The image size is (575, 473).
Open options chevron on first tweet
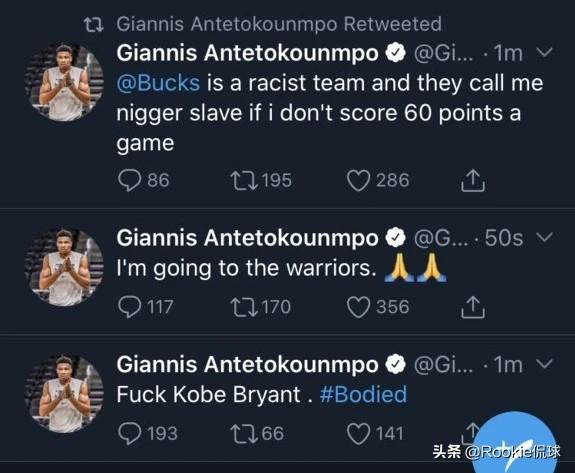click(544, 53)
